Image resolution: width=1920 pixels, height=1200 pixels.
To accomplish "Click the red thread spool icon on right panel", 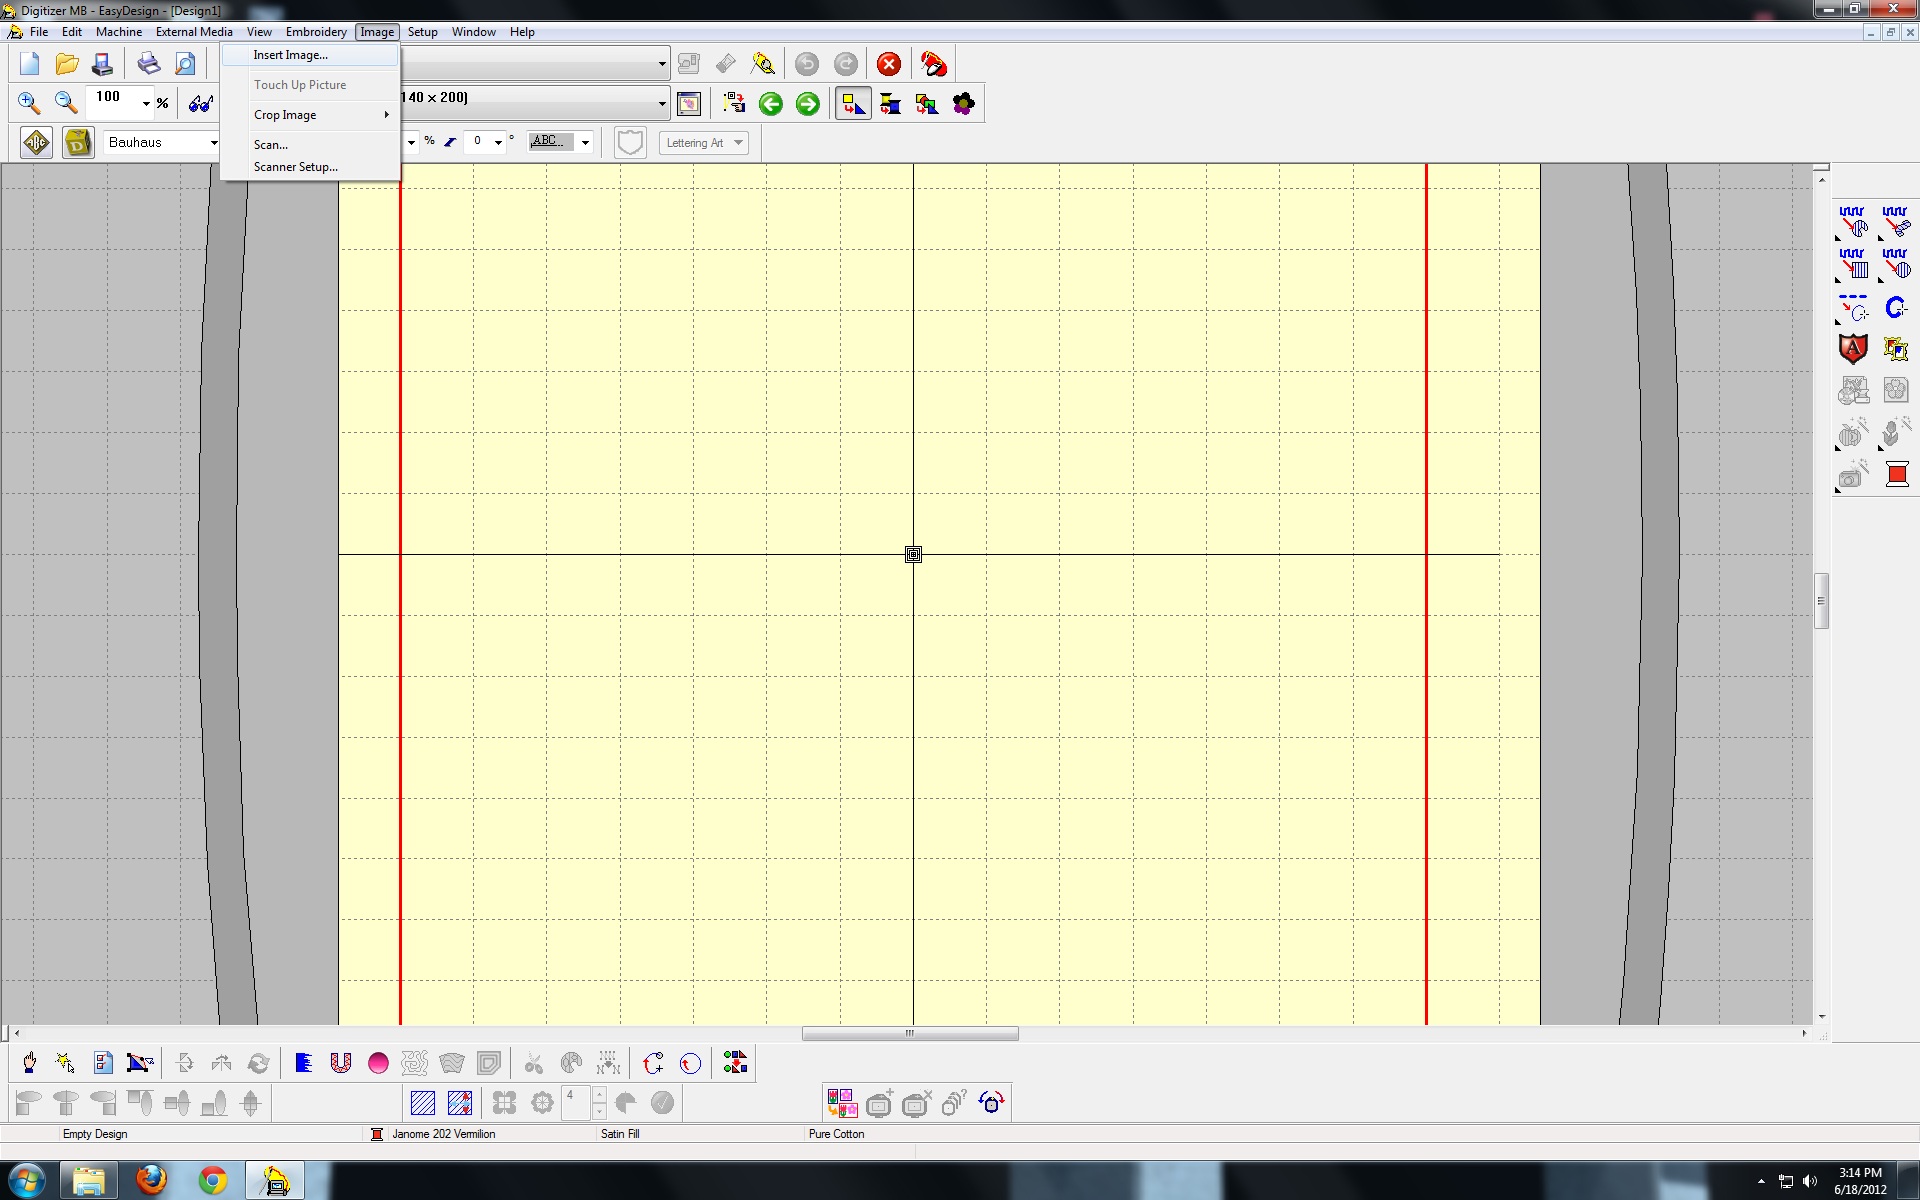I will coord(1896,474).
